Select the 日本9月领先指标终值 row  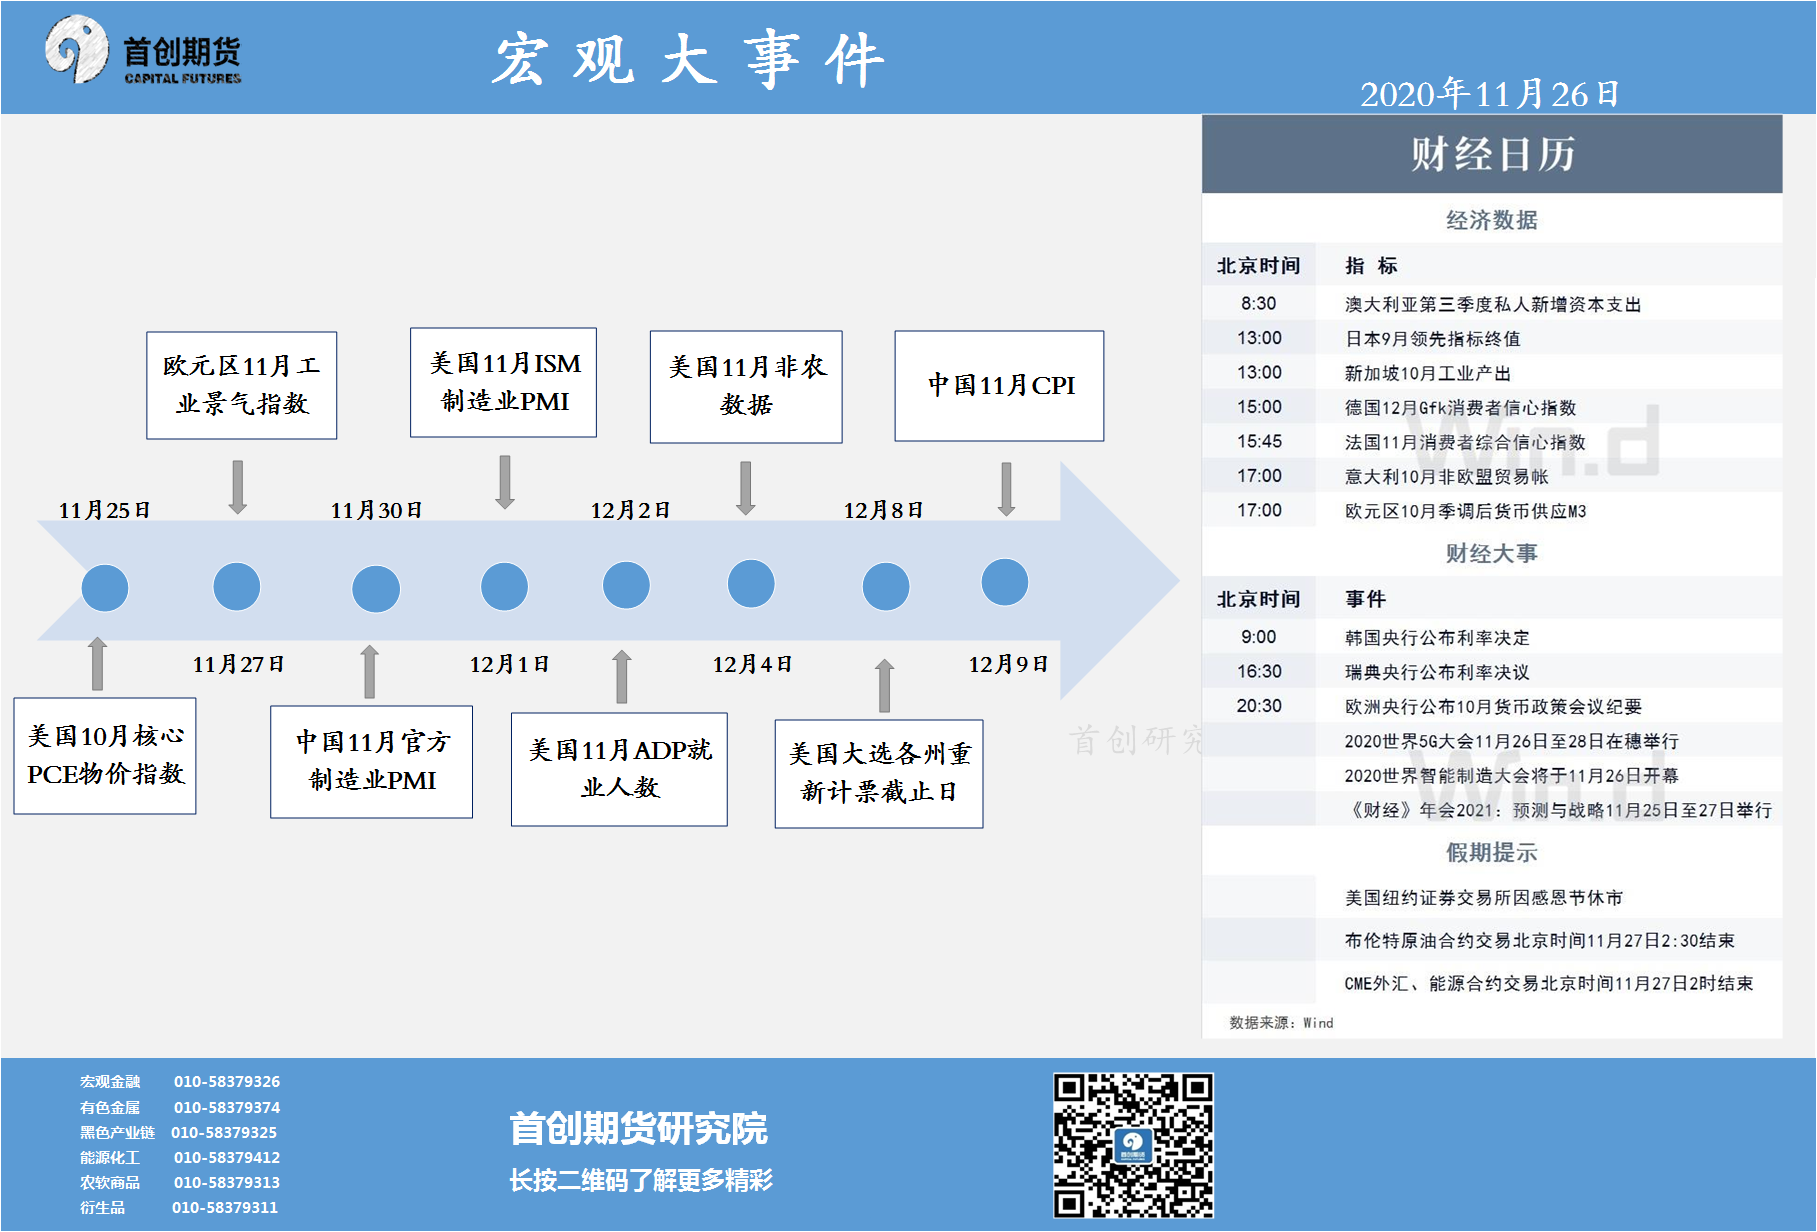pos(1492,338)
